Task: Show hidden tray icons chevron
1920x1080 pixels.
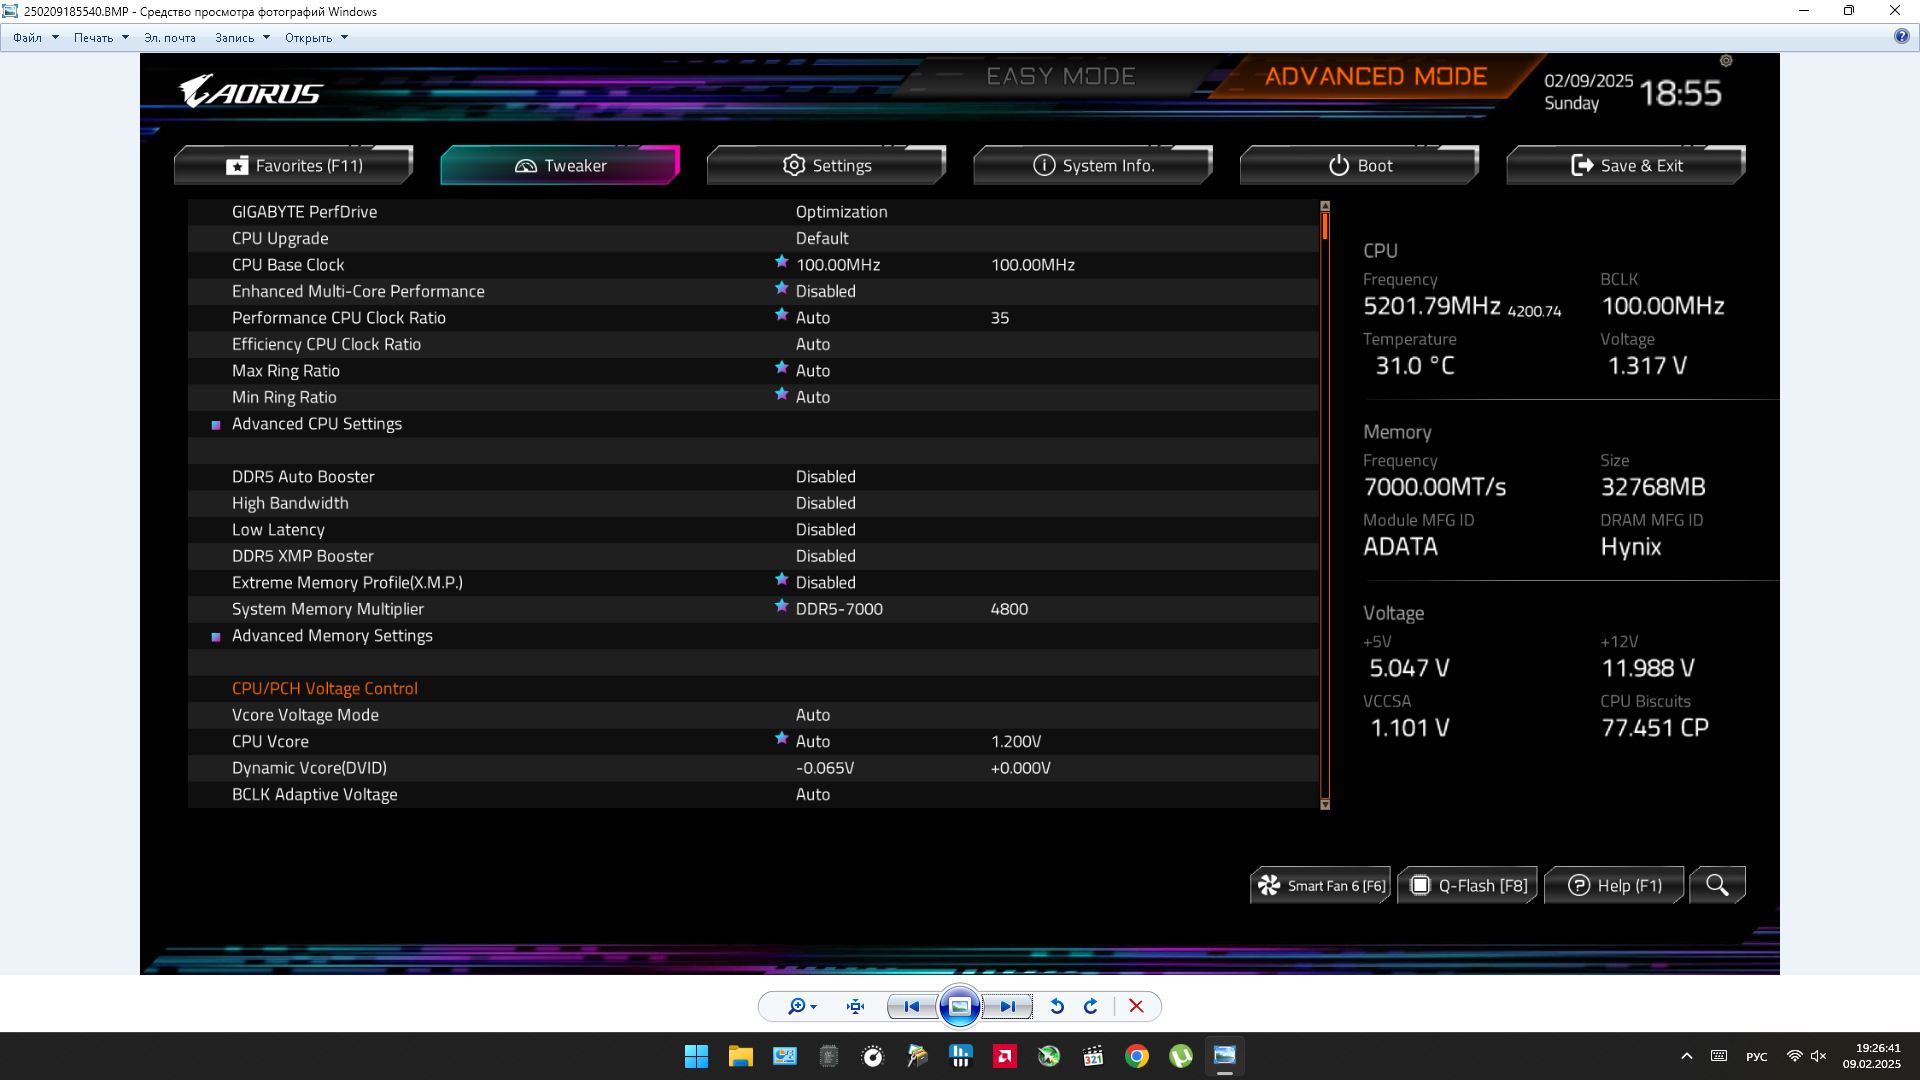Action: tap(1687, 1056)
